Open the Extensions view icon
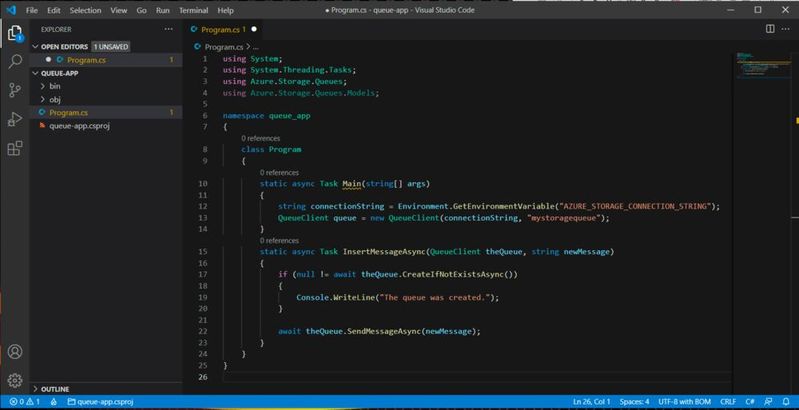Viewport: 799px width, 410px height. click(15, 148)
